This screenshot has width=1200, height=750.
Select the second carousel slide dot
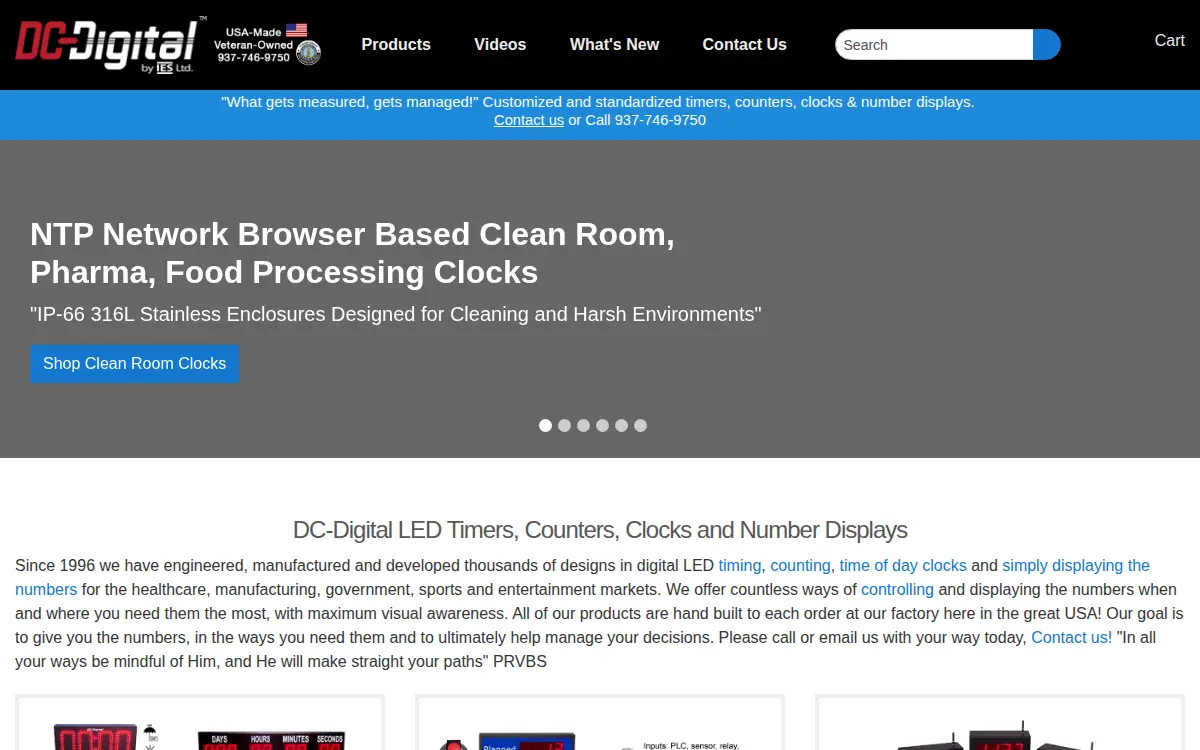[564, 425]
